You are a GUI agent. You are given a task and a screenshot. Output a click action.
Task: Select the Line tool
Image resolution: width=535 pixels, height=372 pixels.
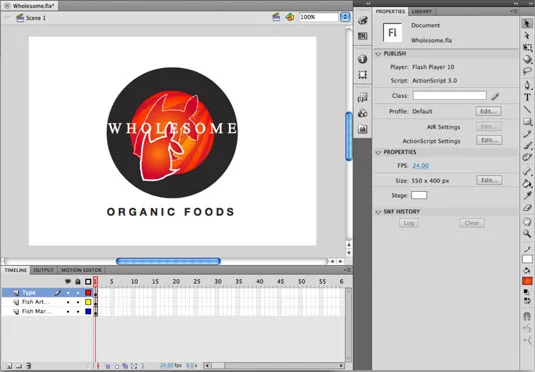pyautogui.click(x=527, y=109)
